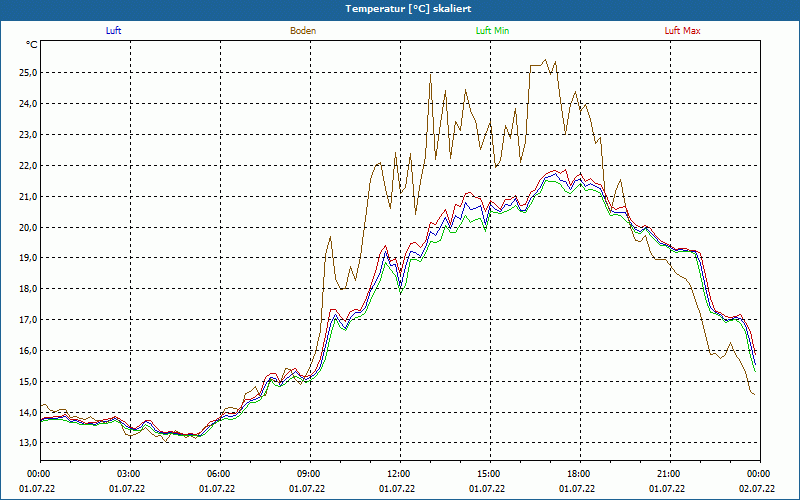Click the 21:00 time label on the x-axis
800x500 pixels.
pos(670,474)
